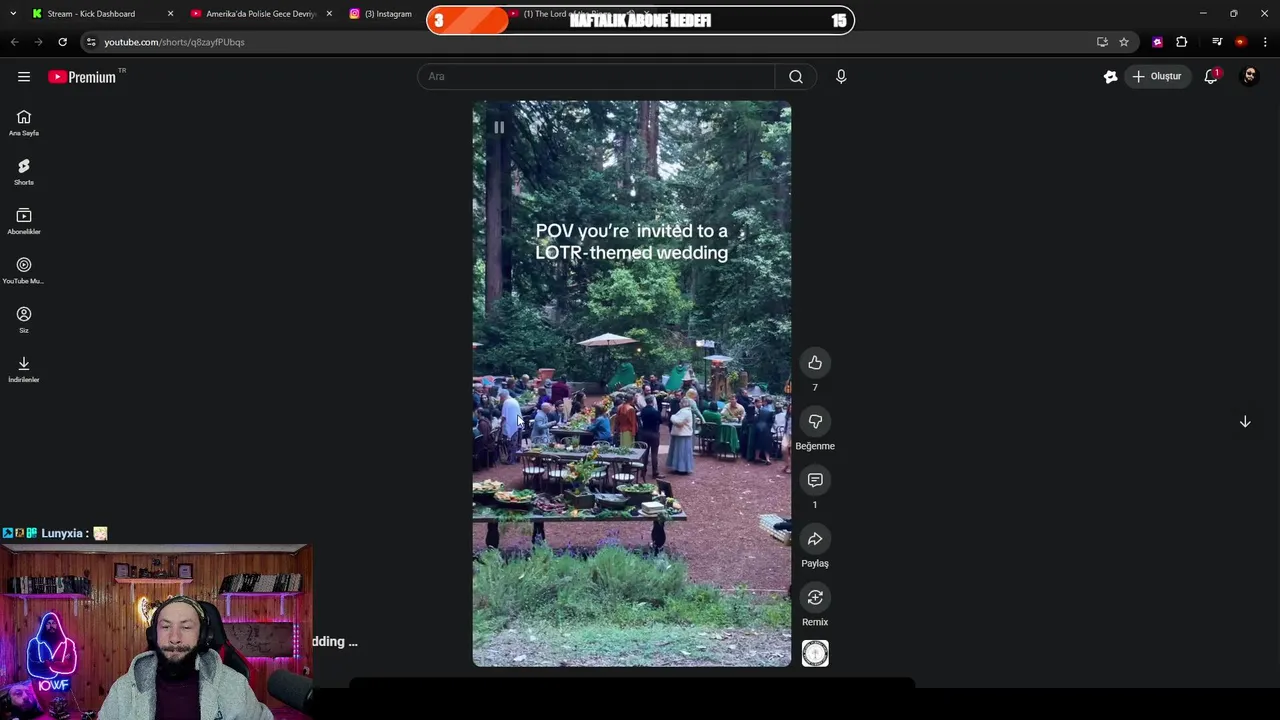
Task: Focus the Ara search field
Action: tap(596, 77)
